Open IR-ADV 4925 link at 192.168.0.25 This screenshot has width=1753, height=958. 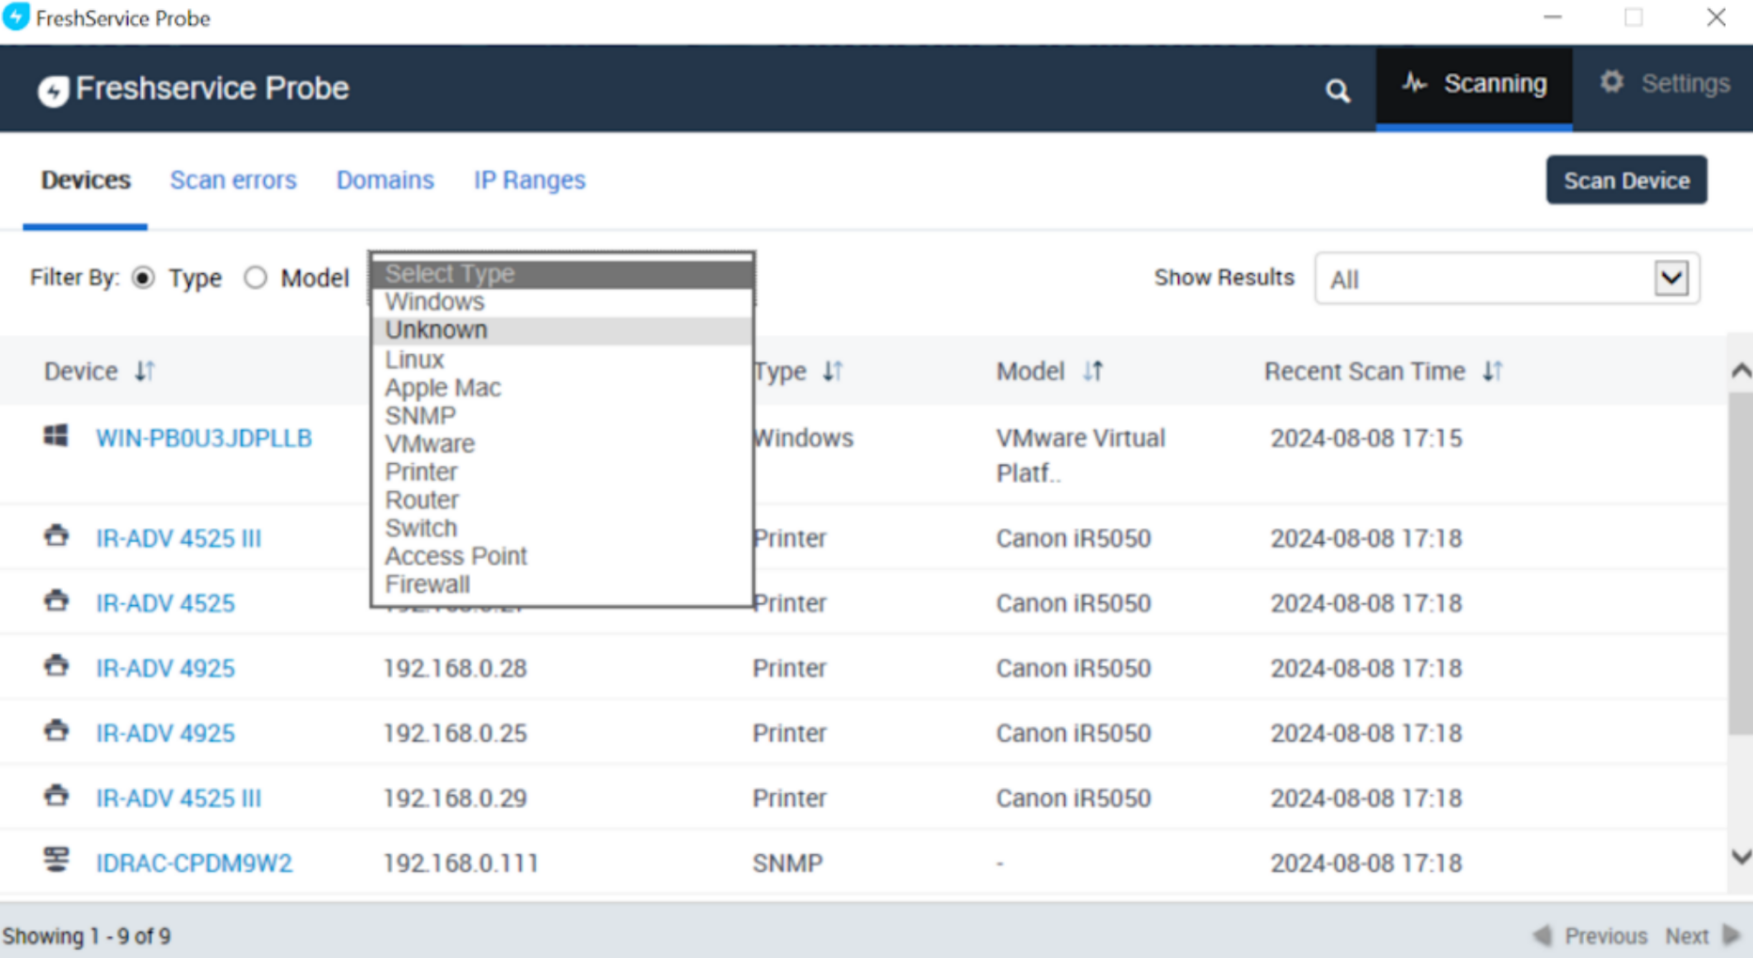[165, 733]
